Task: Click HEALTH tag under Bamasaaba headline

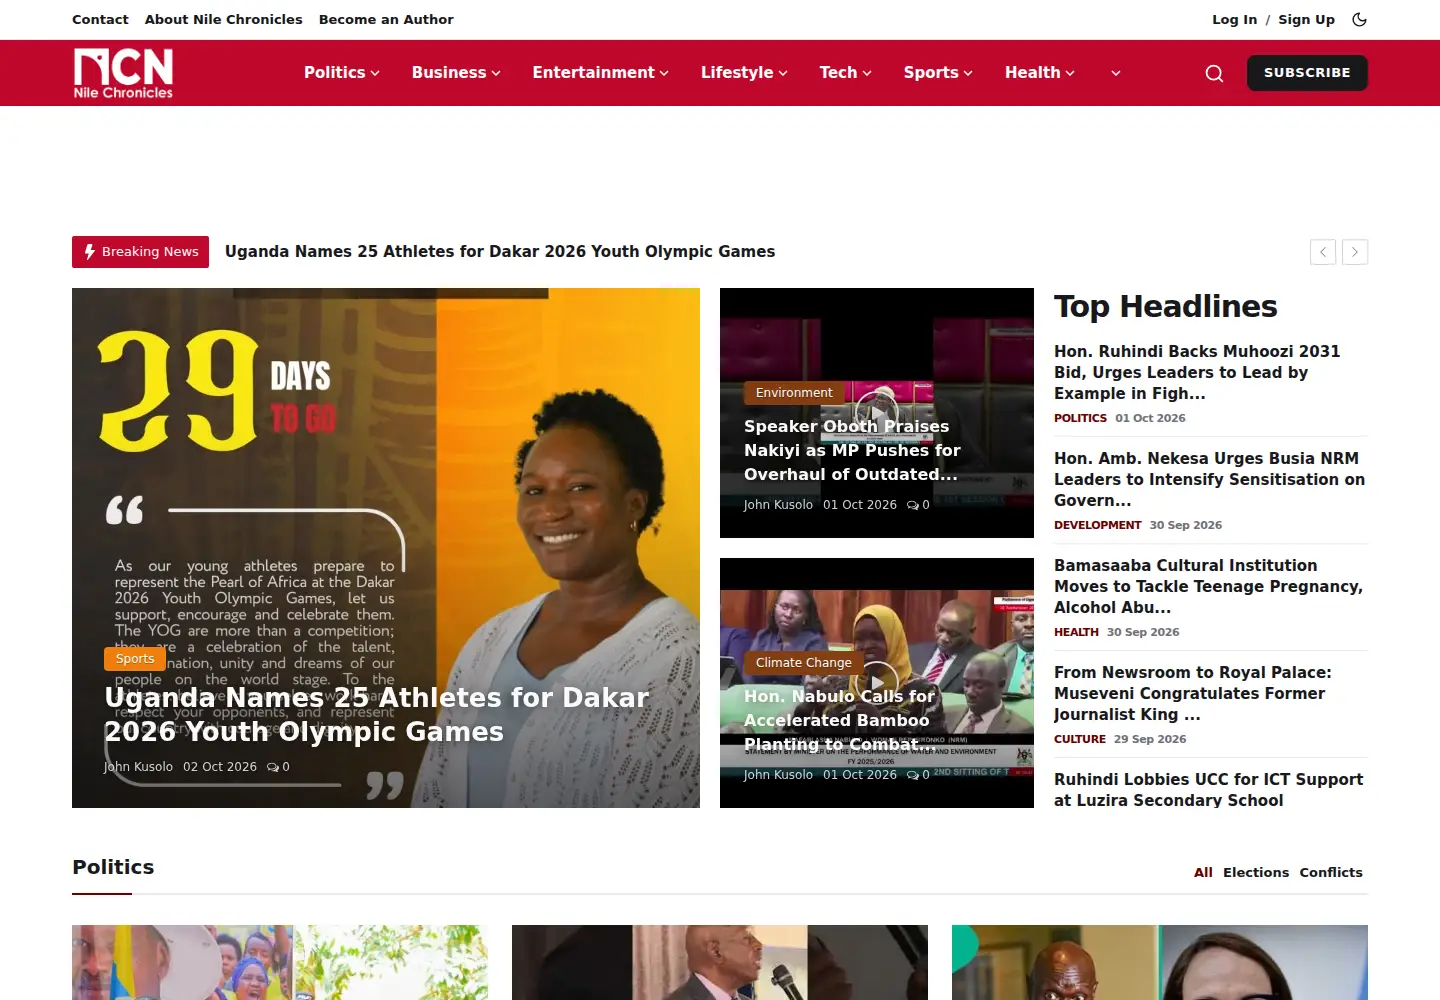Action: pyautogui.click(x=1076, y=633)
